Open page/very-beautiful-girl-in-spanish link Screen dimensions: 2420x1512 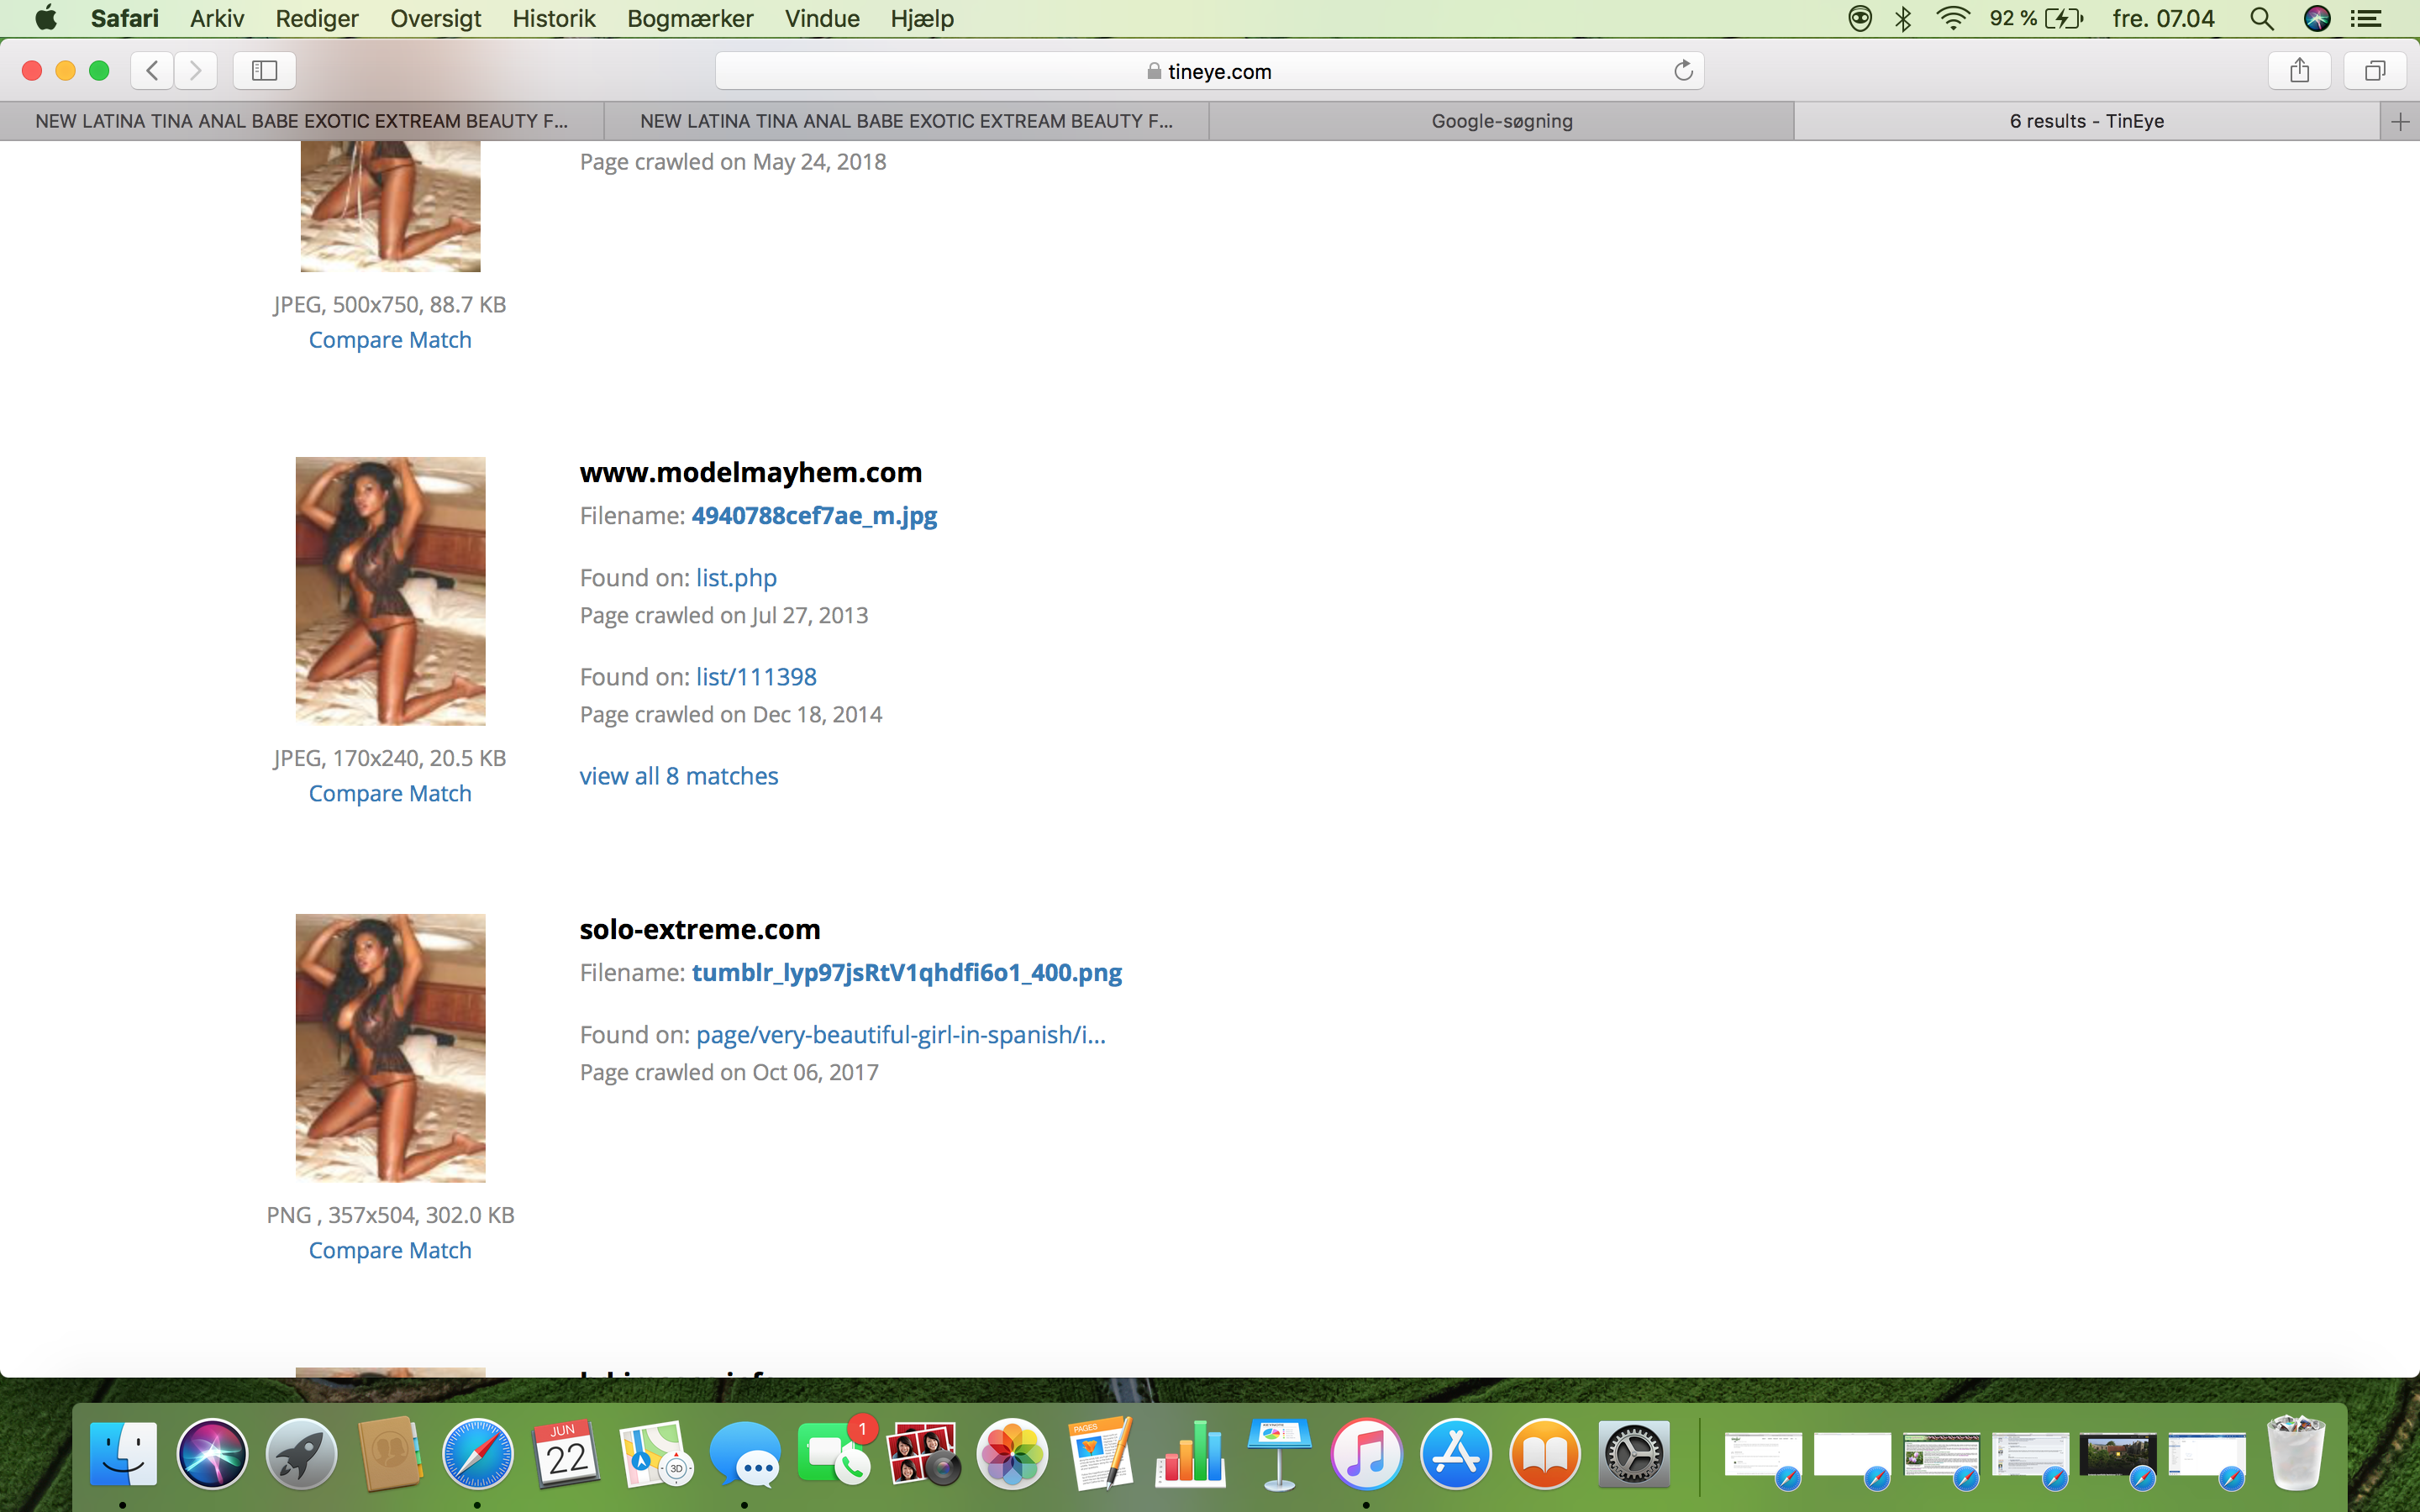pyautogui.click(x=901, y=1034)
